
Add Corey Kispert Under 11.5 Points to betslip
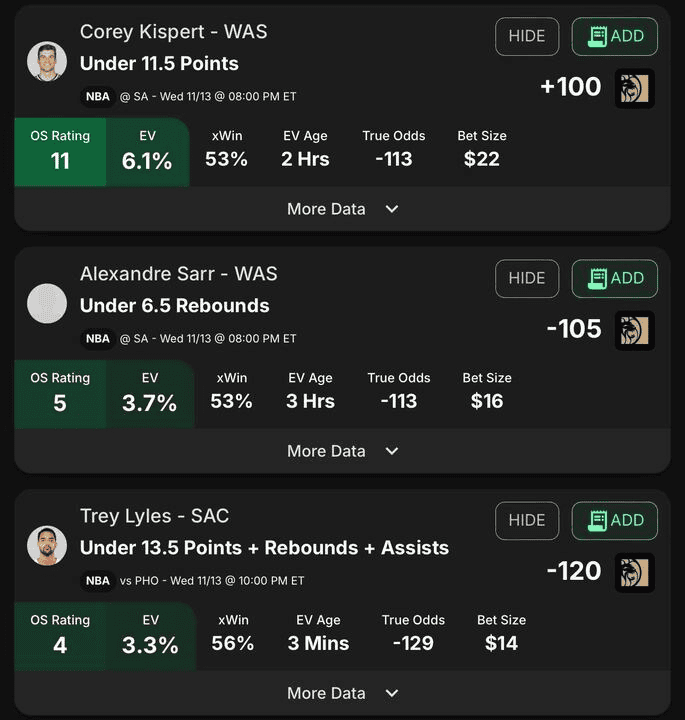615,36
